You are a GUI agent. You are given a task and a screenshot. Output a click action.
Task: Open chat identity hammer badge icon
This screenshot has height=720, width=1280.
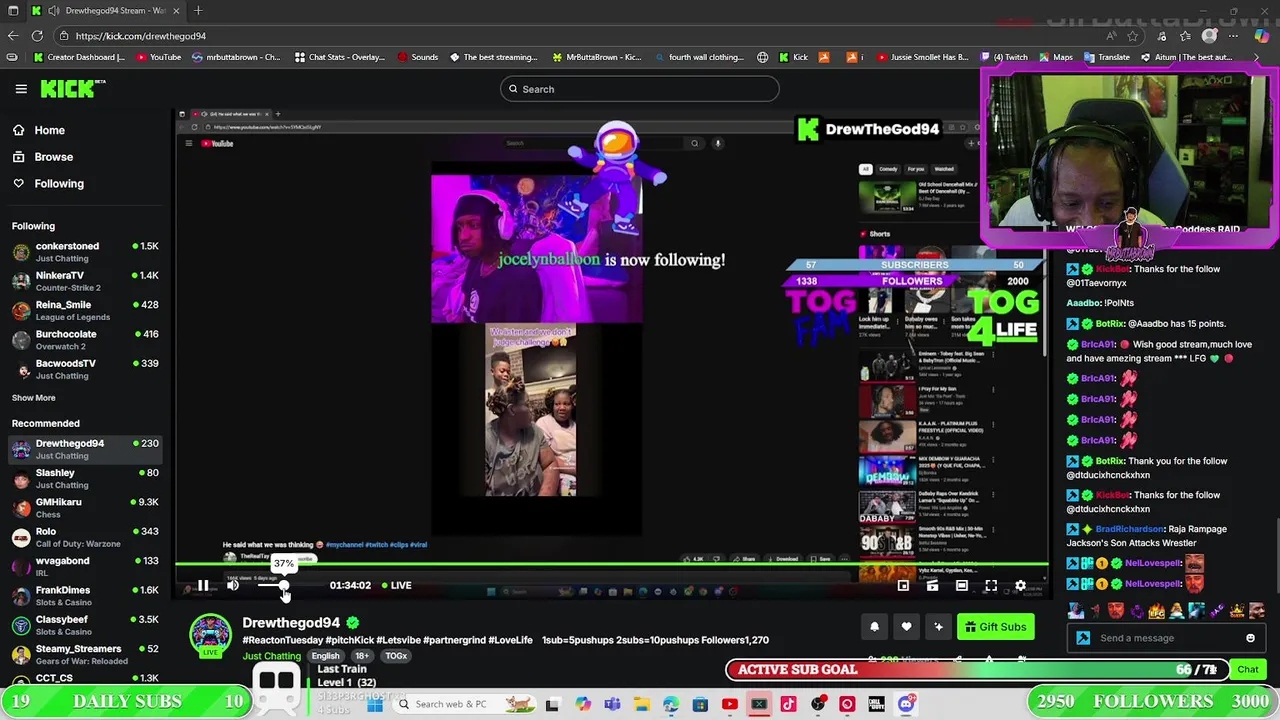(1083, 638)
